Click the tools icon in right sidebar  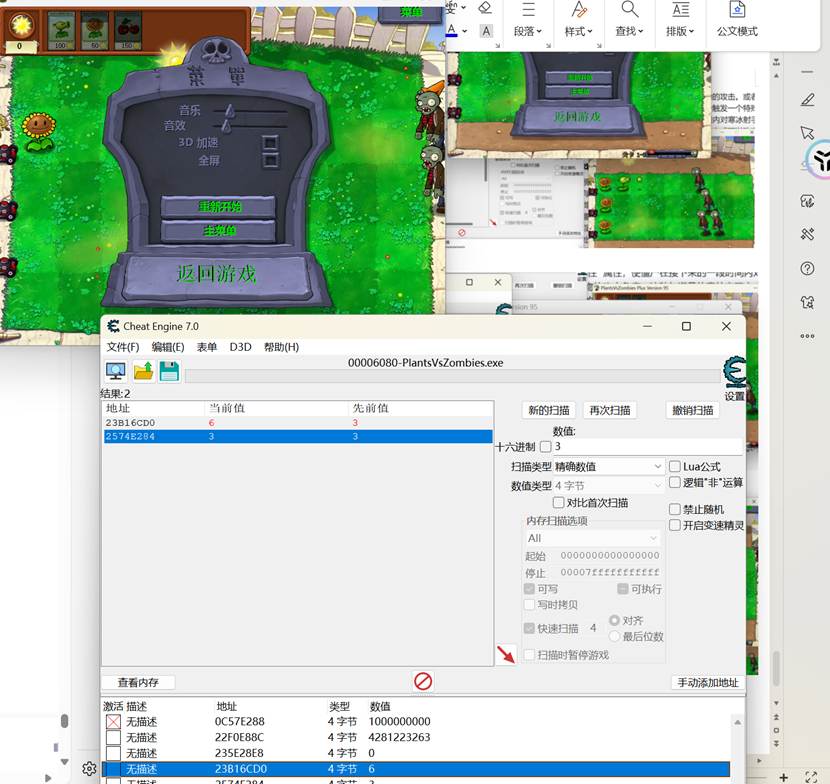click(x=807, y=234)
